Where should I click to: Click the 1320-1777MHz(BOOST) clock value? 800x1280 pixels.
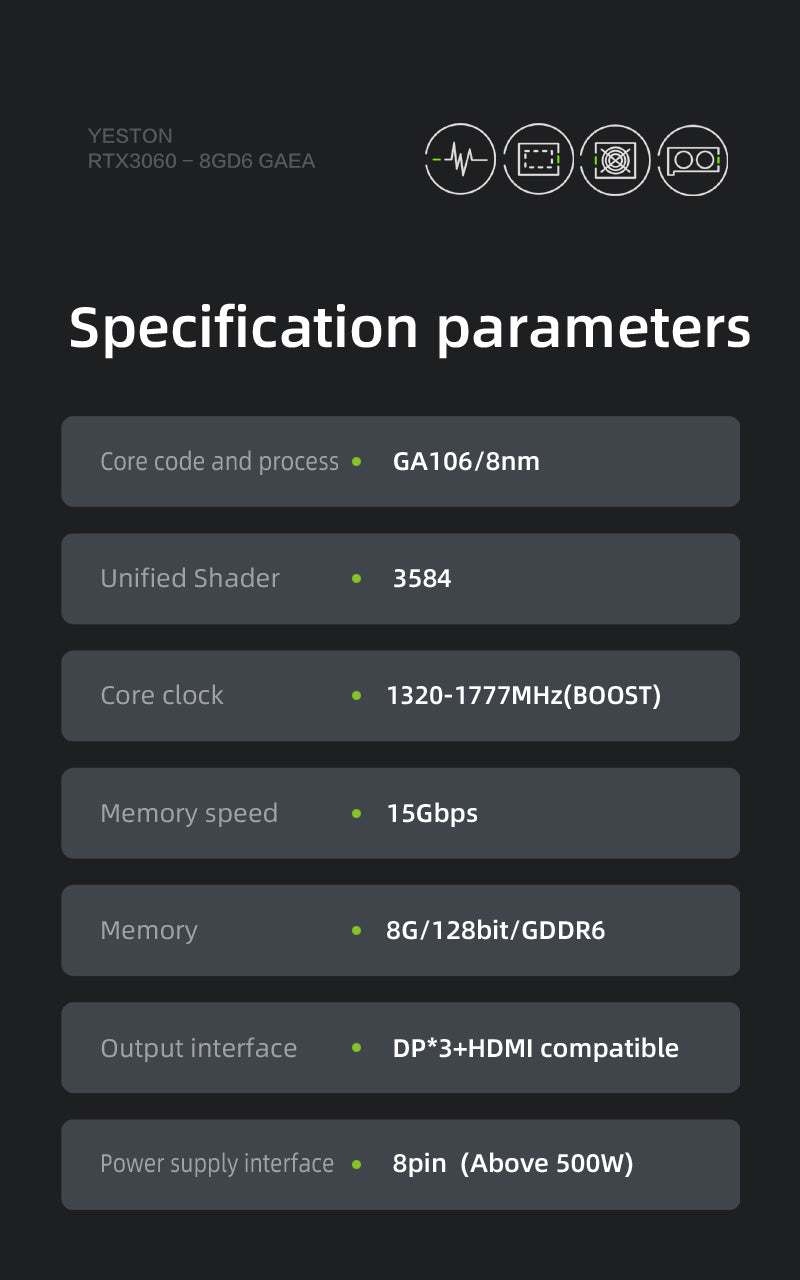[x=524, y=695]
